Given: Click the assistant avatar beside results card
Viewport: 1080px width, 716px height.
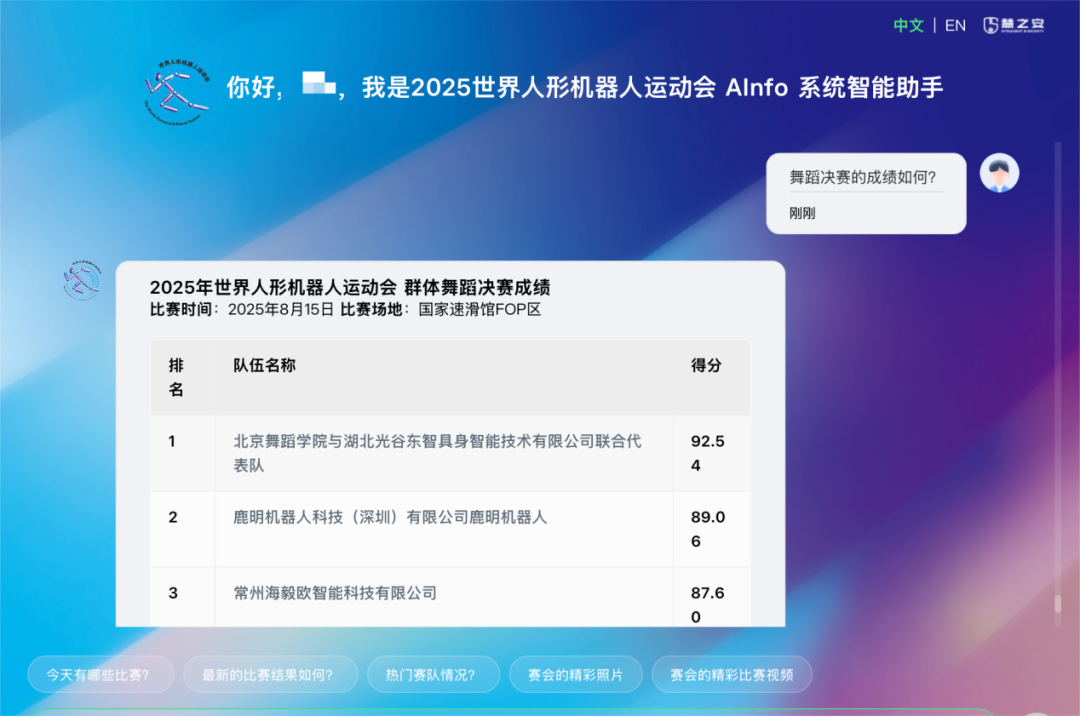Looking at the screenshot, I should coord(82,281).
